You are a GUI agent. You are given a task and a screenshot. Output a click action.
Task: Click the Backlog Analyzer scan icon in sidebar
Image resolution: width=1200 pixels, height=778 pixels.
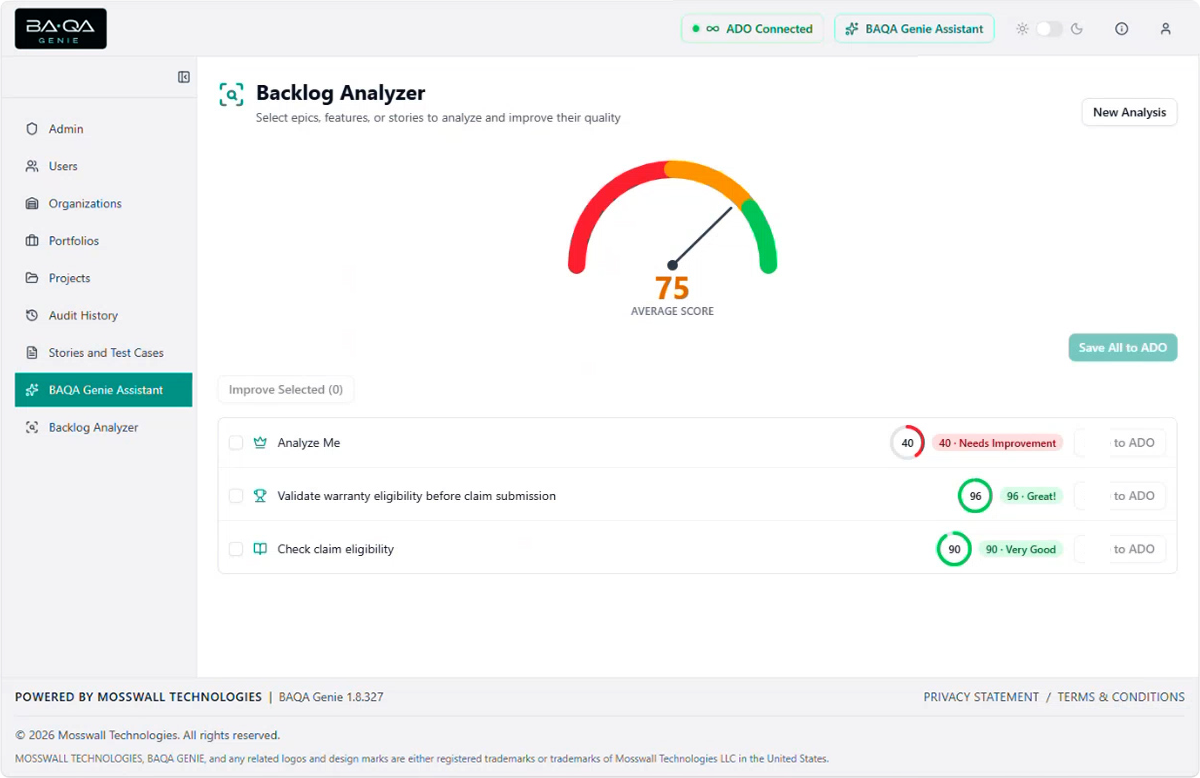click(x=32, y=427)
